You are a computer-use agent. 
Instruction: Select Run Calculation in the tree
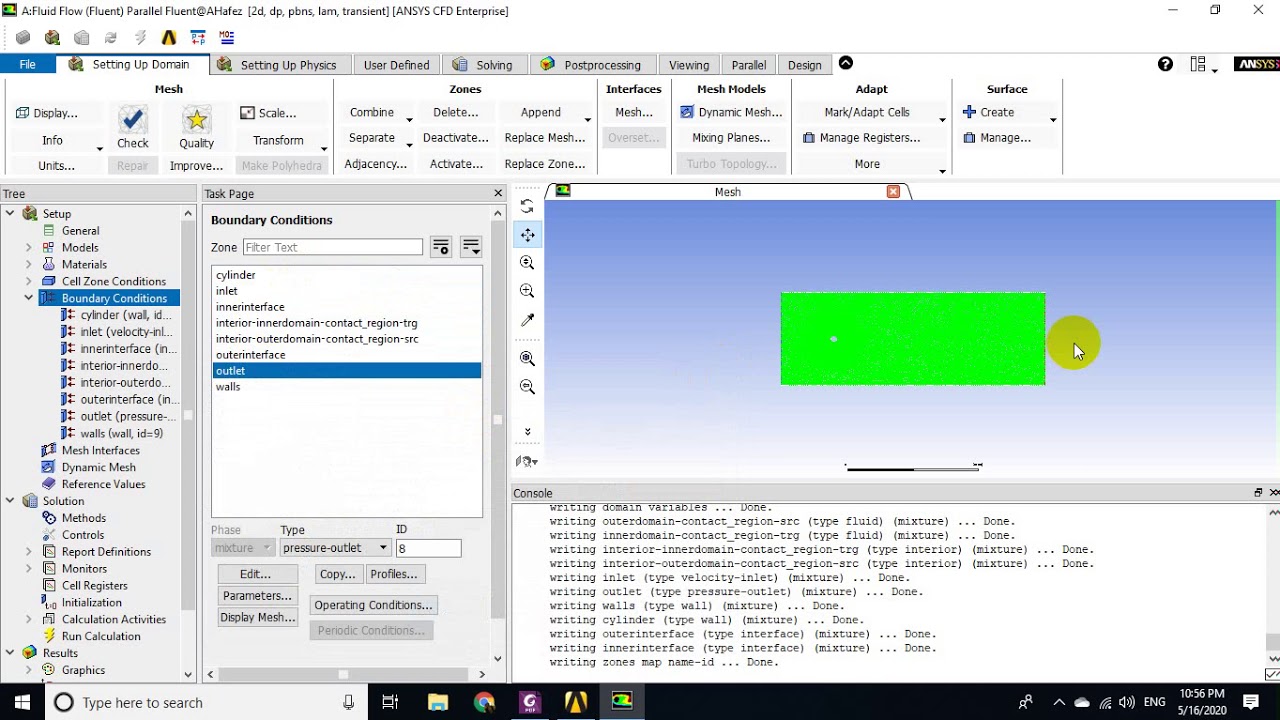click(x=101, y=636)
